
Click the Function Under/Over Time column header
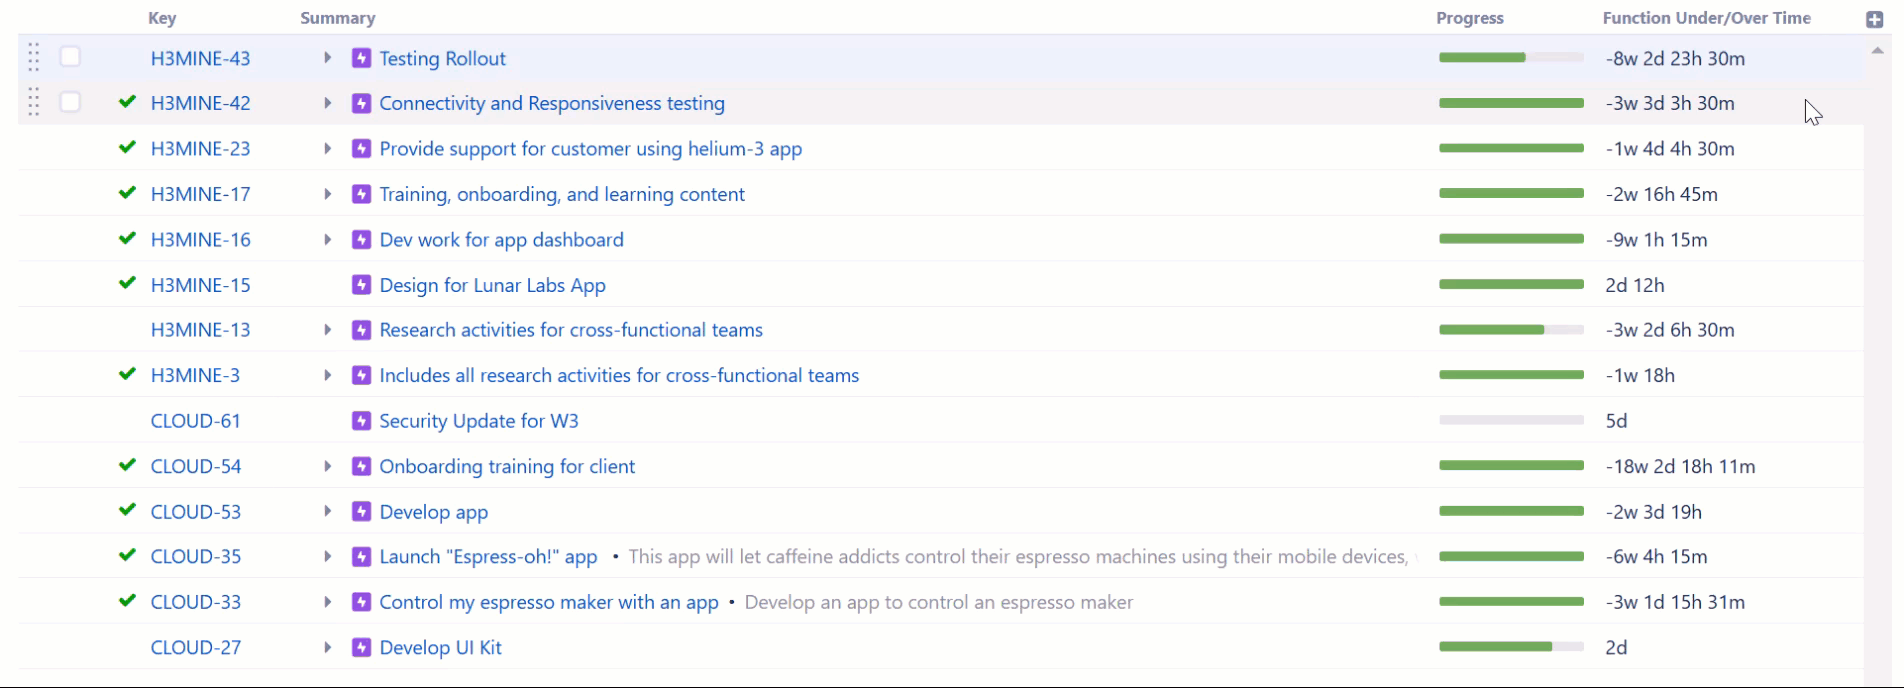point(1706,18)
